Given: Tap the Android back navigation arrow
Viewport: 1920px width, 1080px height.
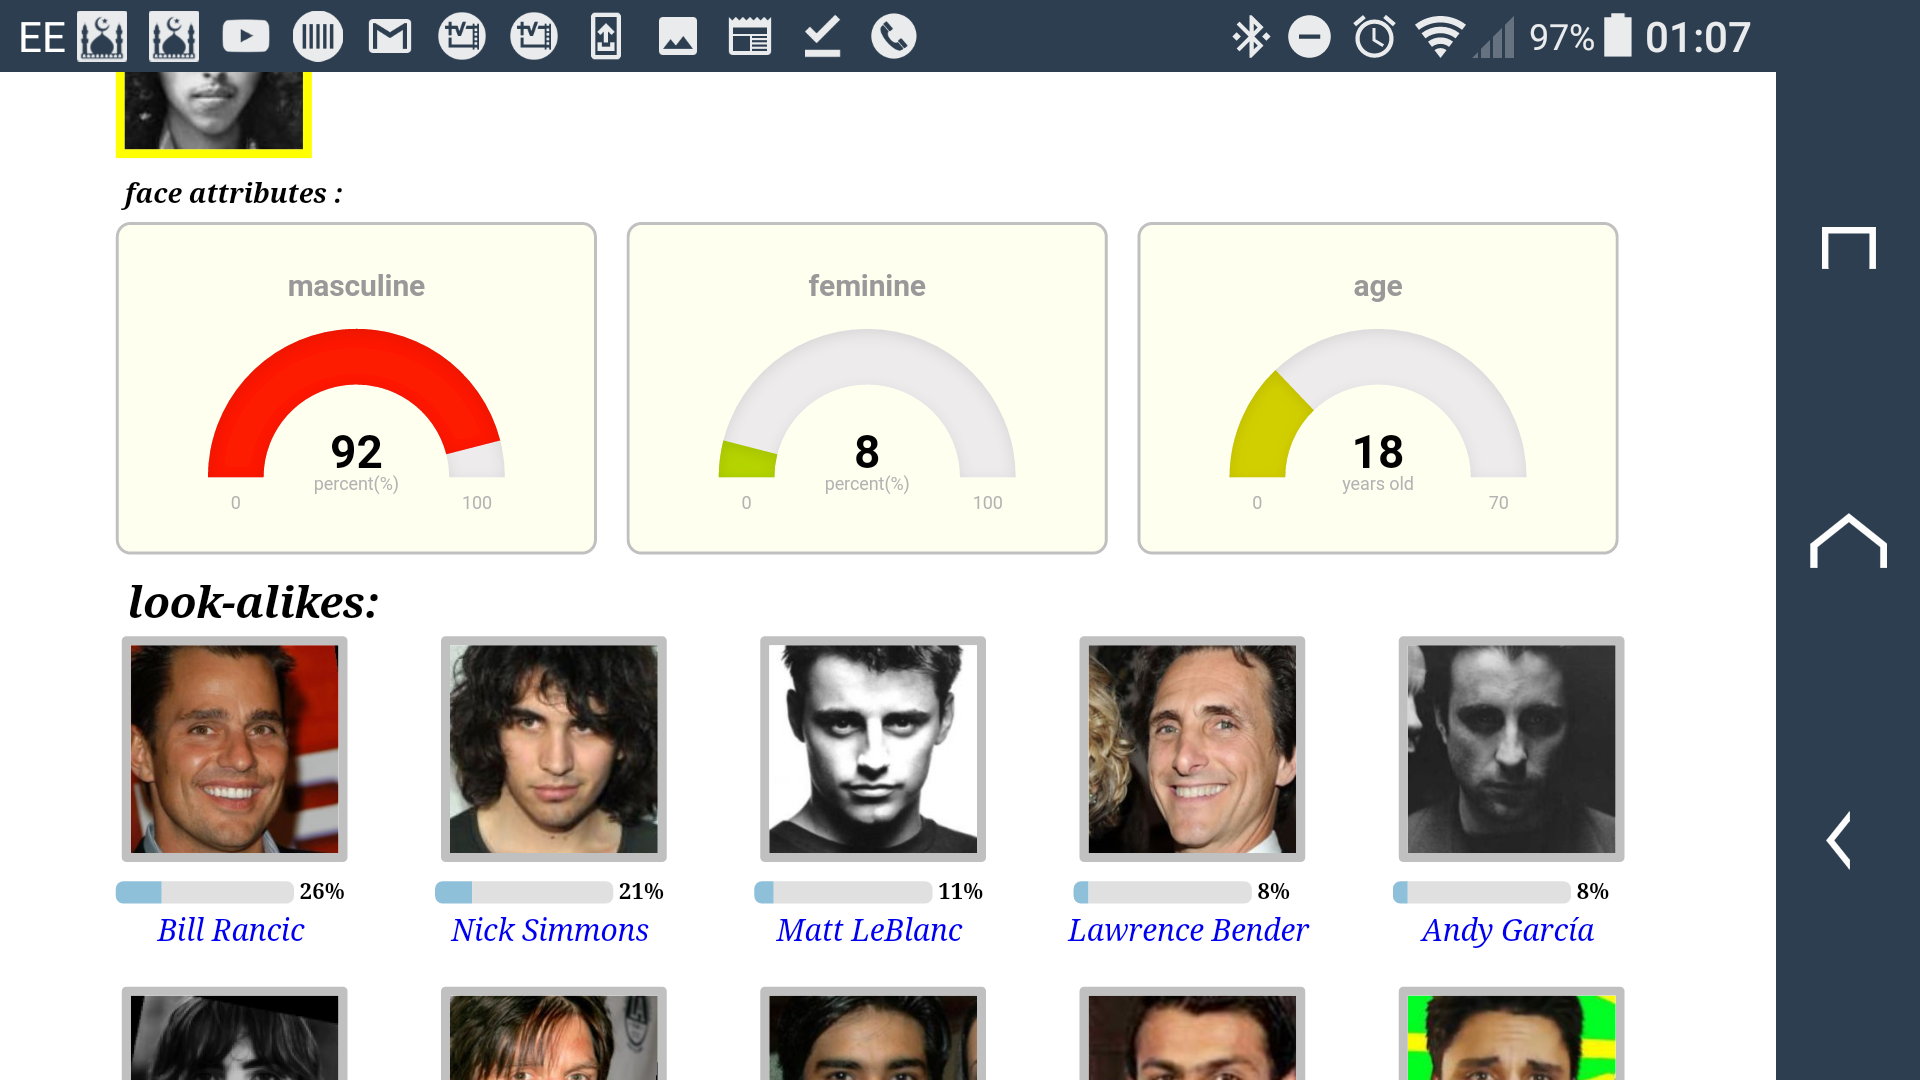Looking at the screenshot, I should pyautogui.click(x=1840, y=840).
